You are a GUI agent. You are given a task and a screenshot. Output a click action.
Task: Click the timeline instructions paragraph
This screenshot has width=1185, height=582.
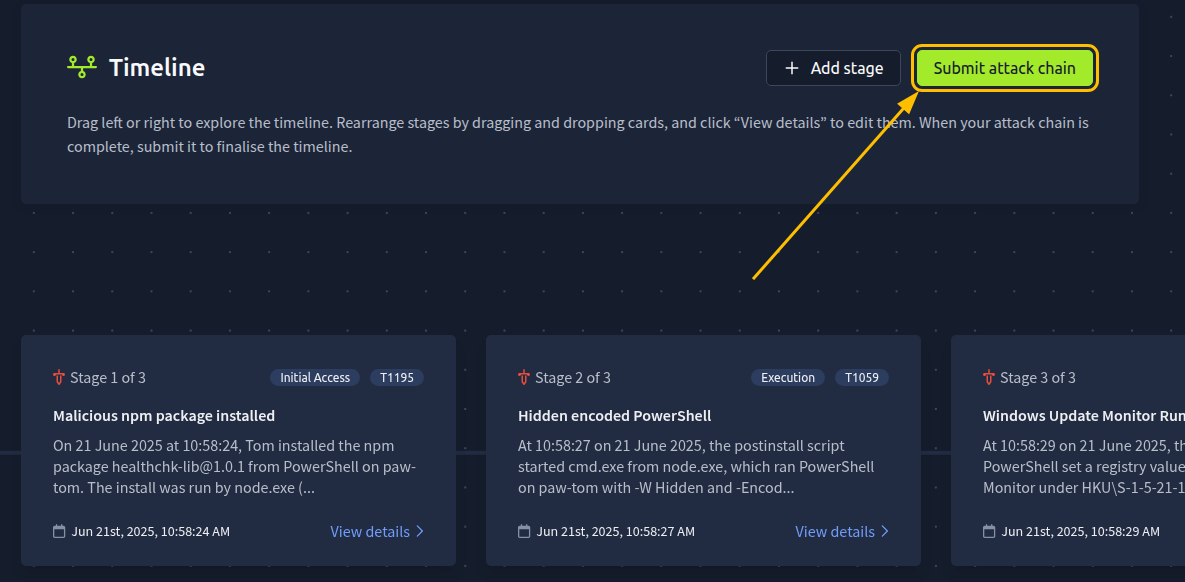point(577,135)
